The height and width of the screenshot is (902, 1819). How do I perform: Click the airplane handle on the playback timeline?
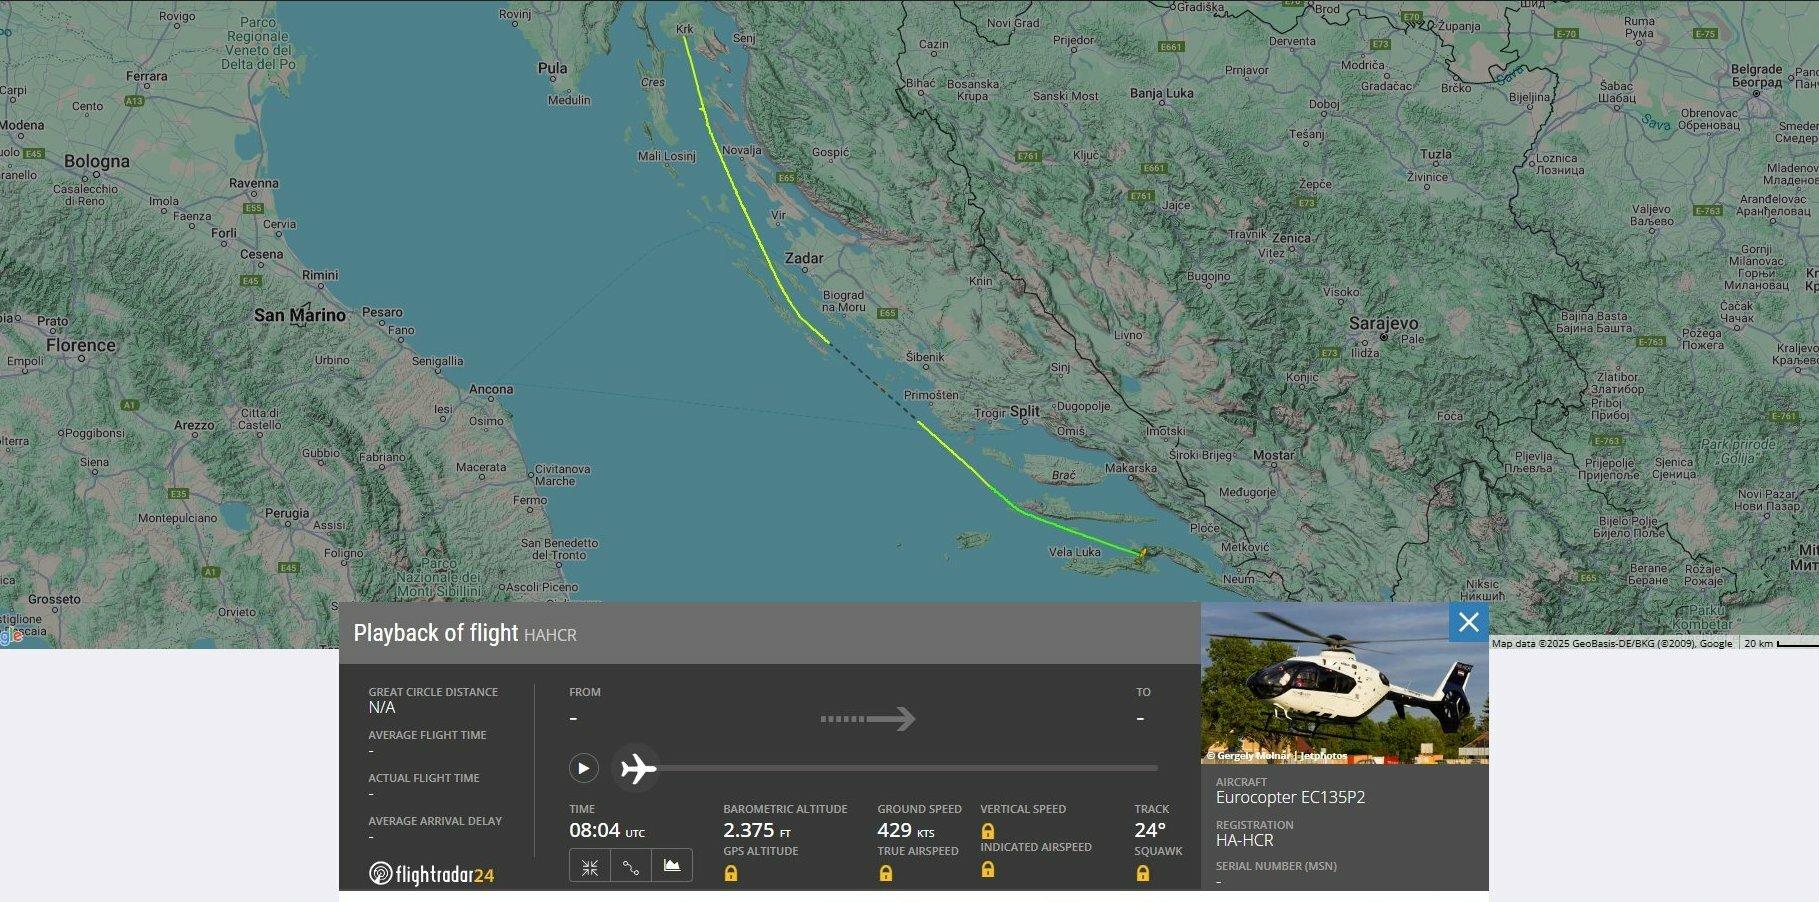[x=637, y=769]
